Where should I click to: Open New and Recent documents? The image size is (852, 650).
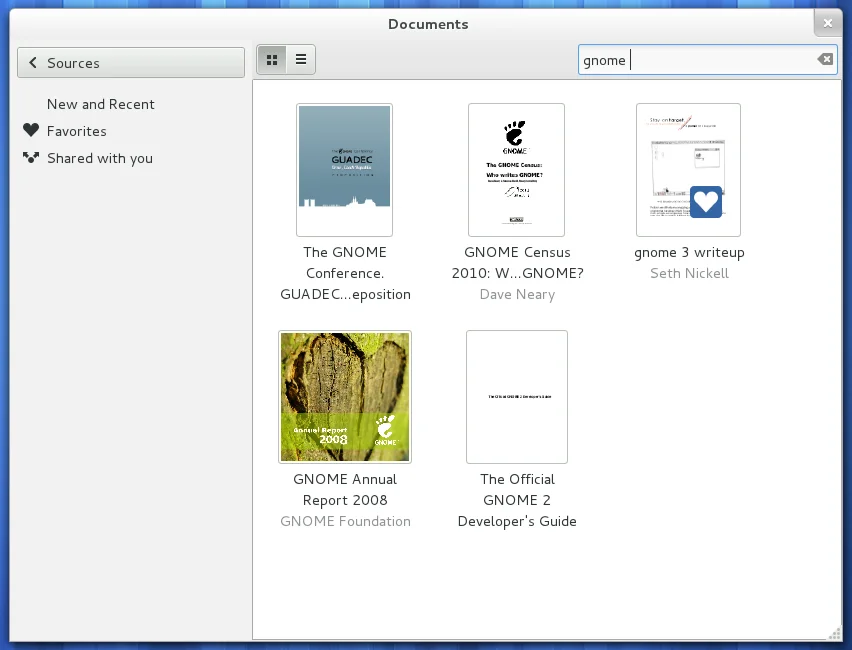(100, 104)
